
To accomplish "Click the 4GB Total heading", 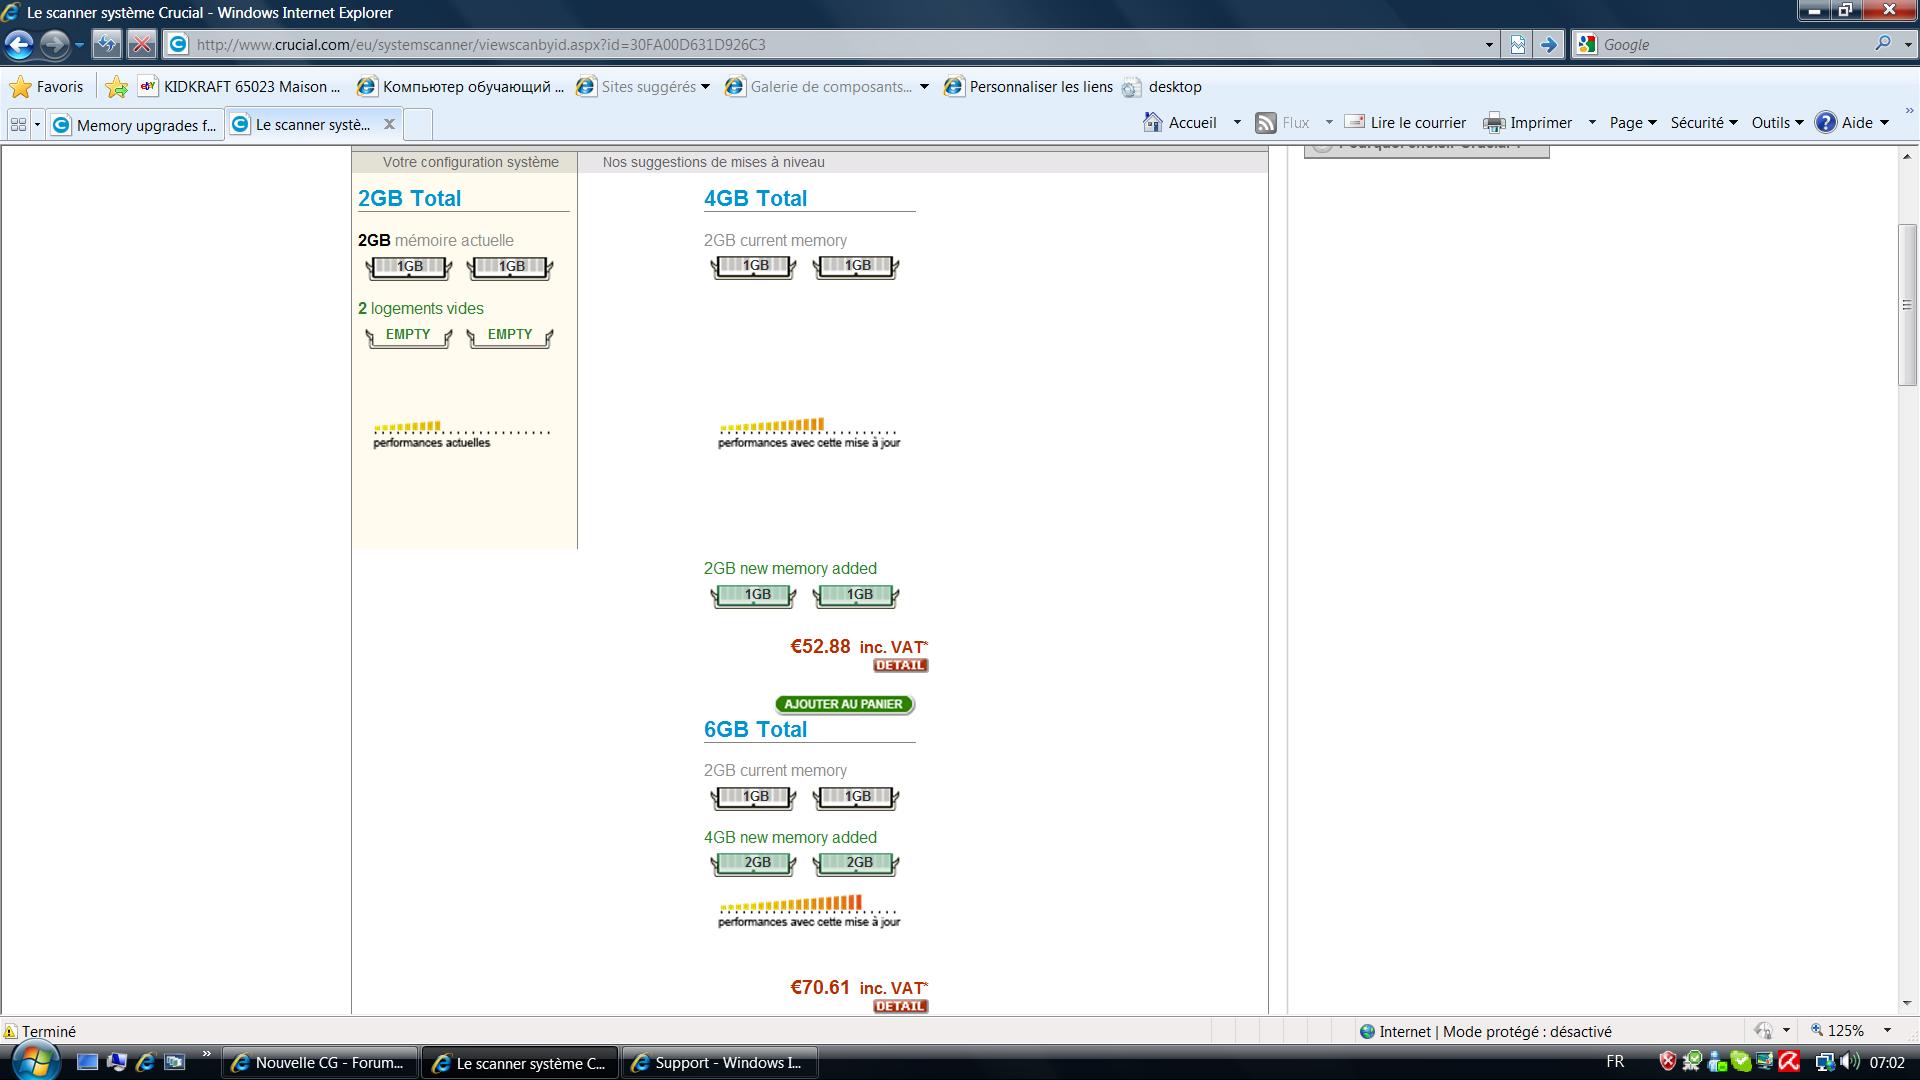I will (x=755, y=198).
